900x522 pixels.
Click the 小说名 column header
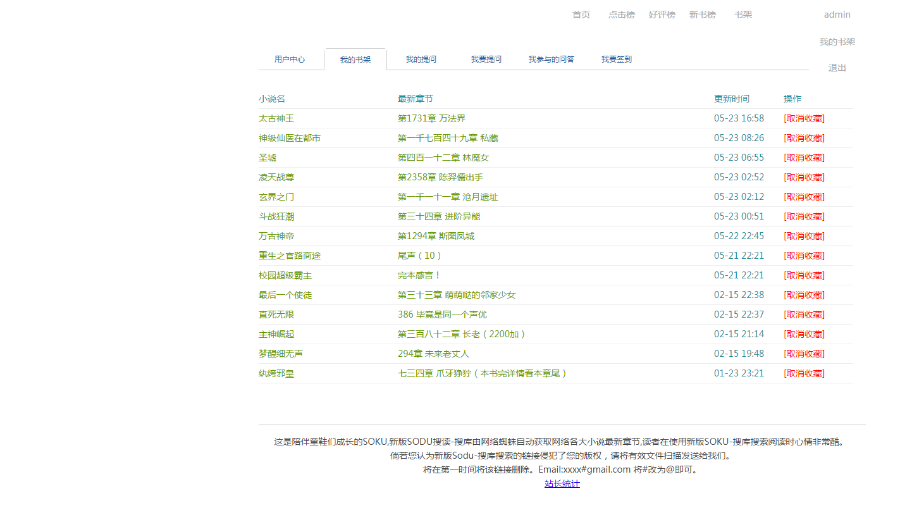tap(271, 99)
